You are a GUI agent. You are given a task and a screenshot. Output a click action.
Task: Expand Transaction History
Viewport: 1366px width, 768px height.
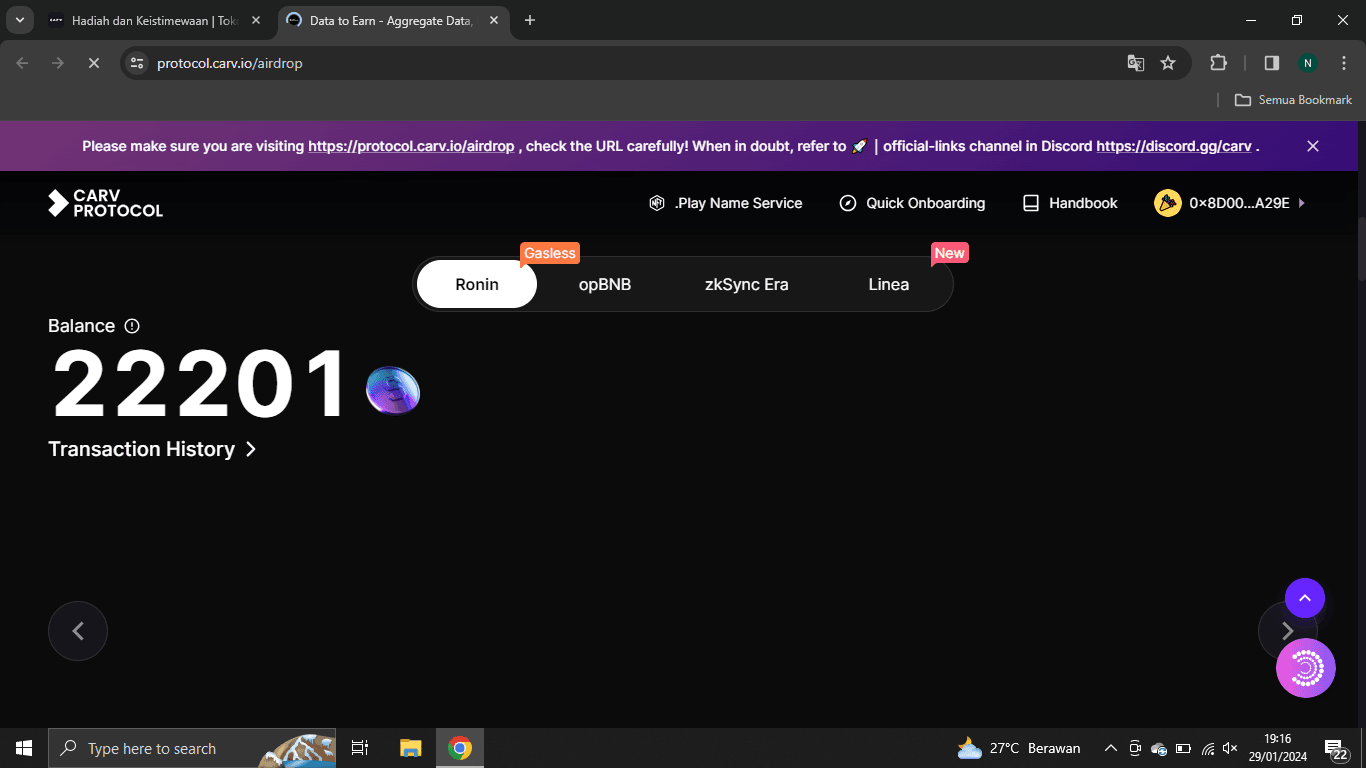(x=152, y=449)
